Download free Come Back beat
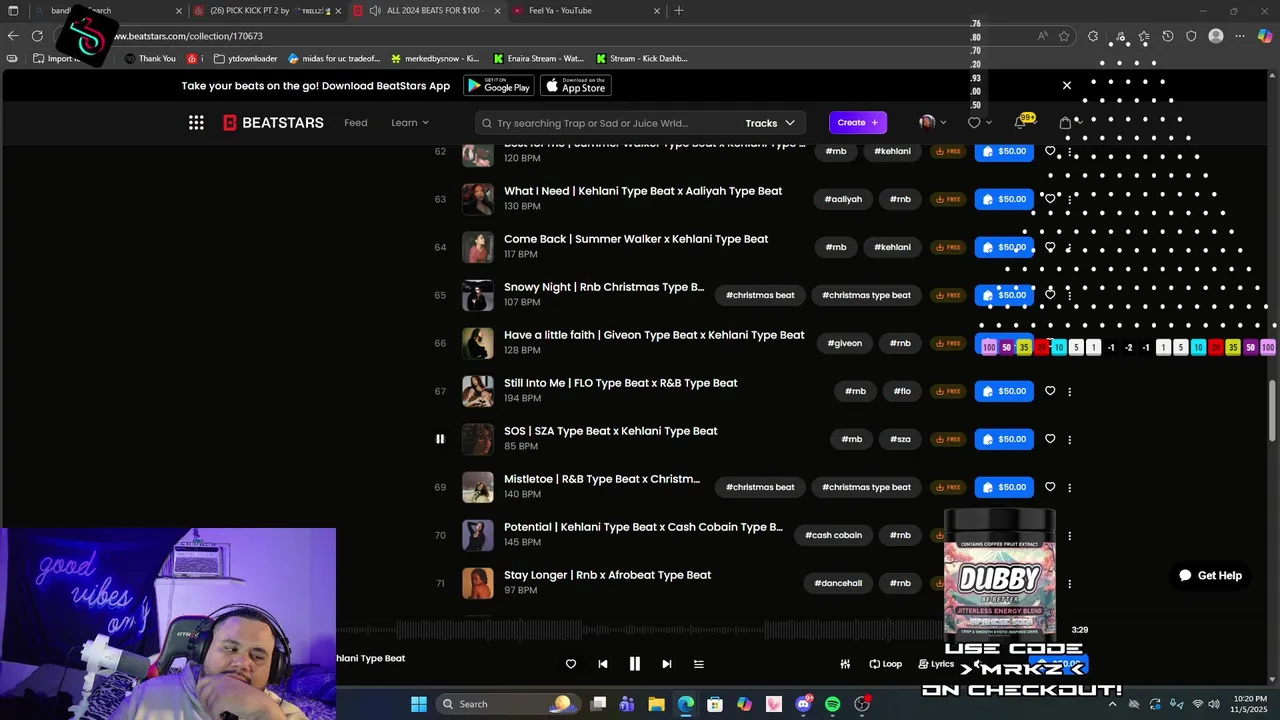 (947, 247)
